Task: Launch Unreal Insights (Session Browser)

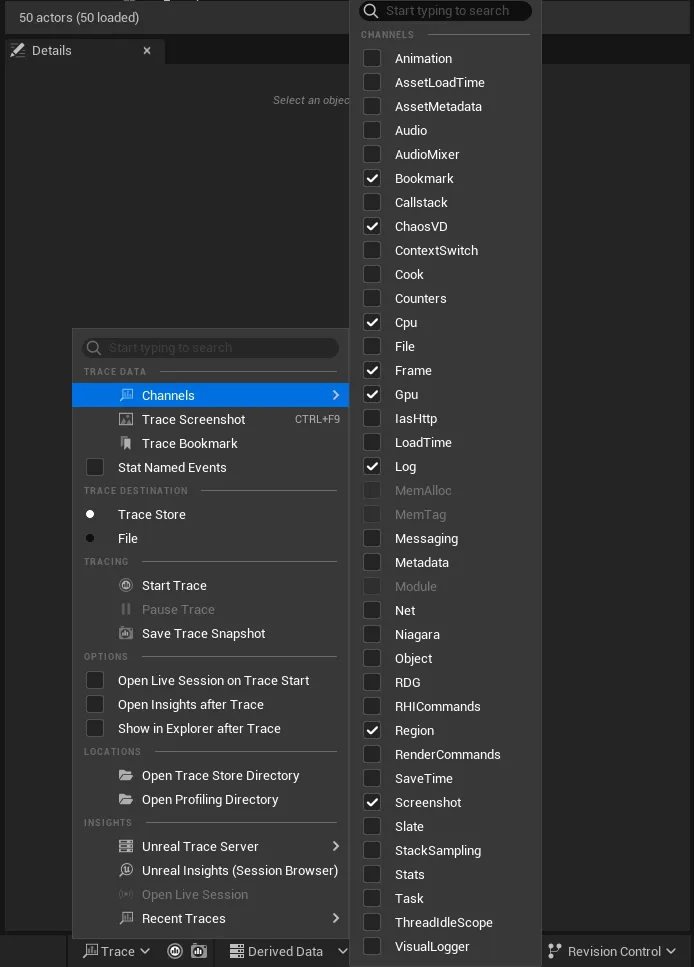Action: (x=210, y=870)
